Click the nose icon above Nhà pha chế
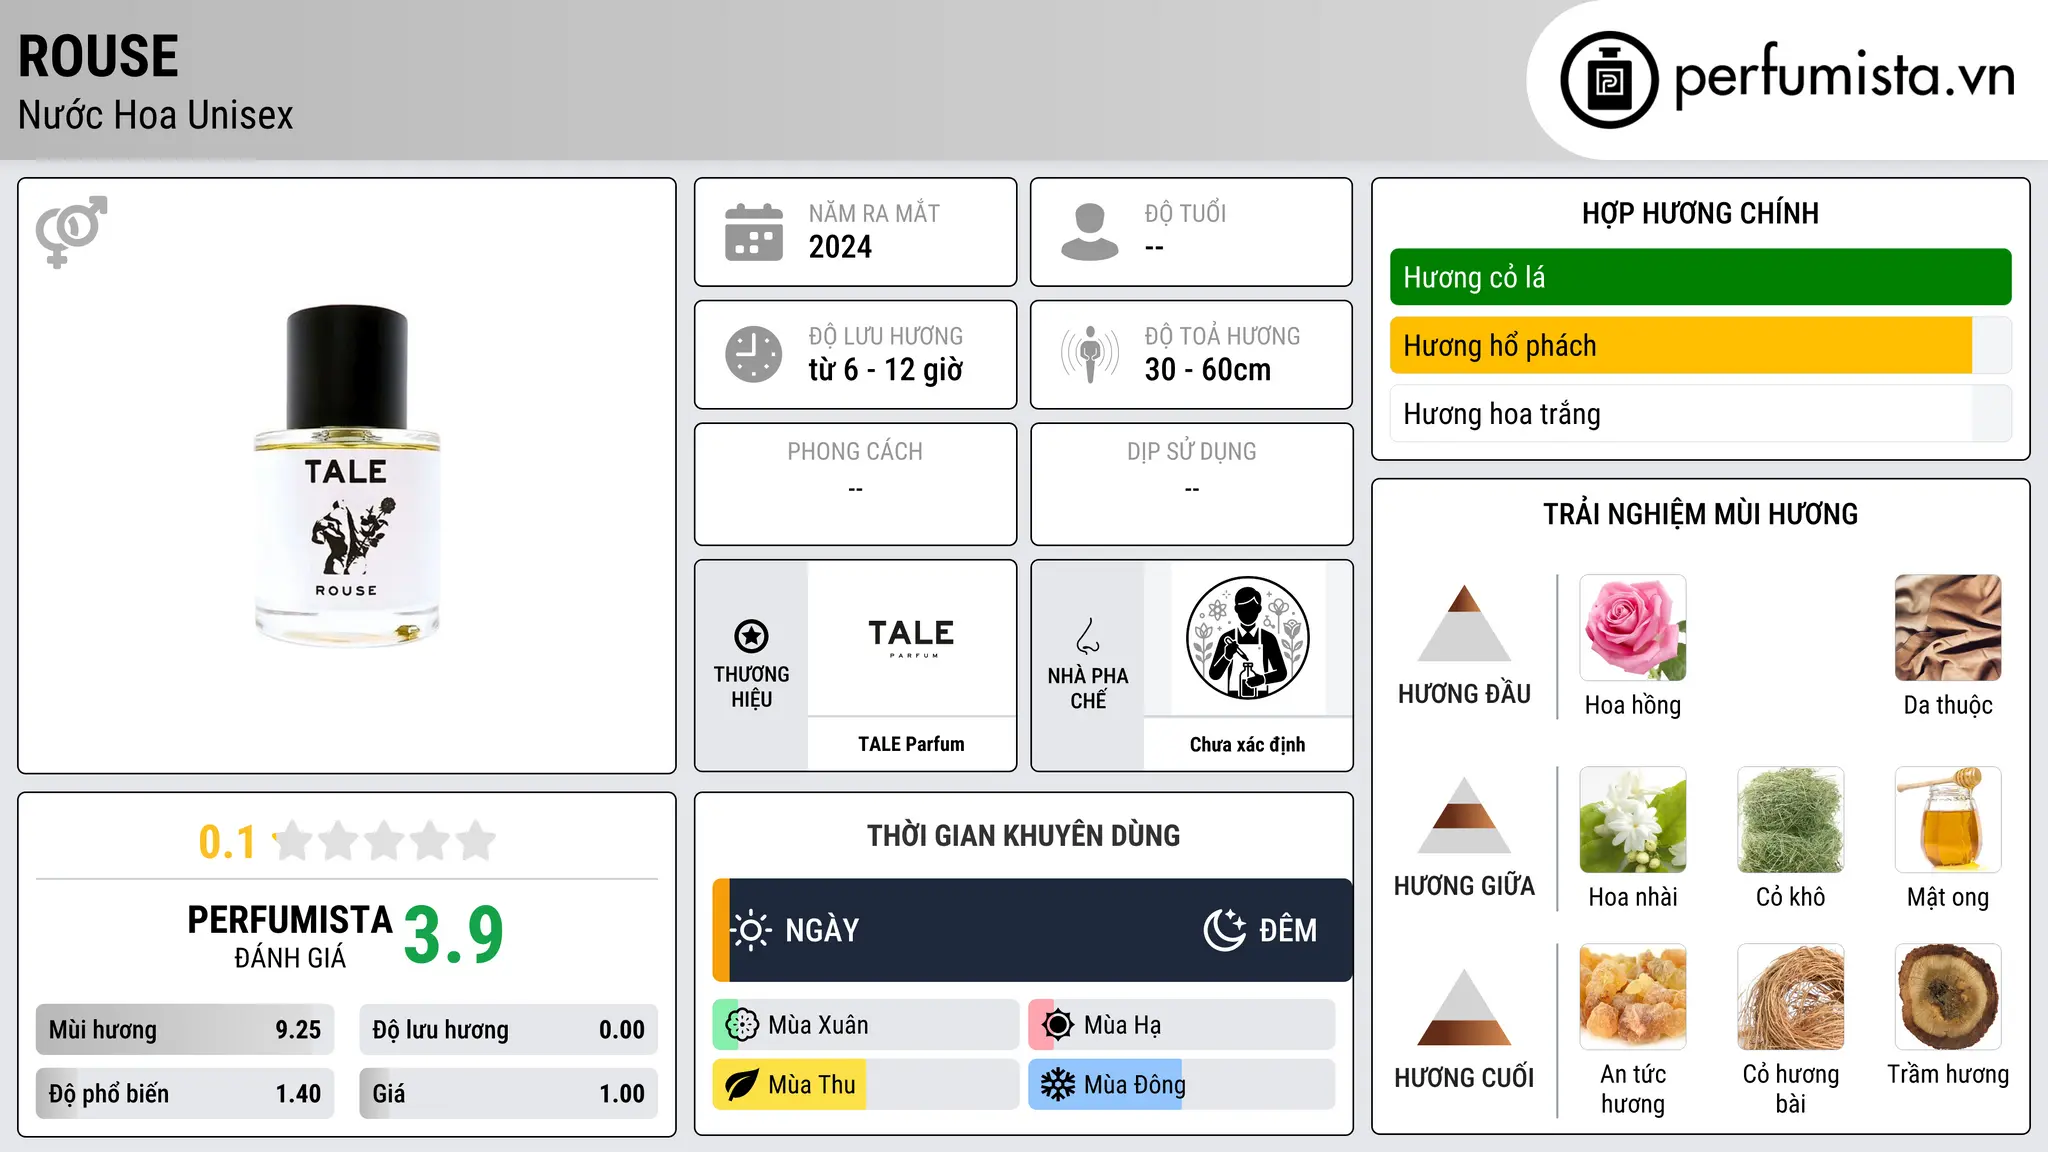Viewport: 2048px width, 1152px height. (x=1088, y=636)
